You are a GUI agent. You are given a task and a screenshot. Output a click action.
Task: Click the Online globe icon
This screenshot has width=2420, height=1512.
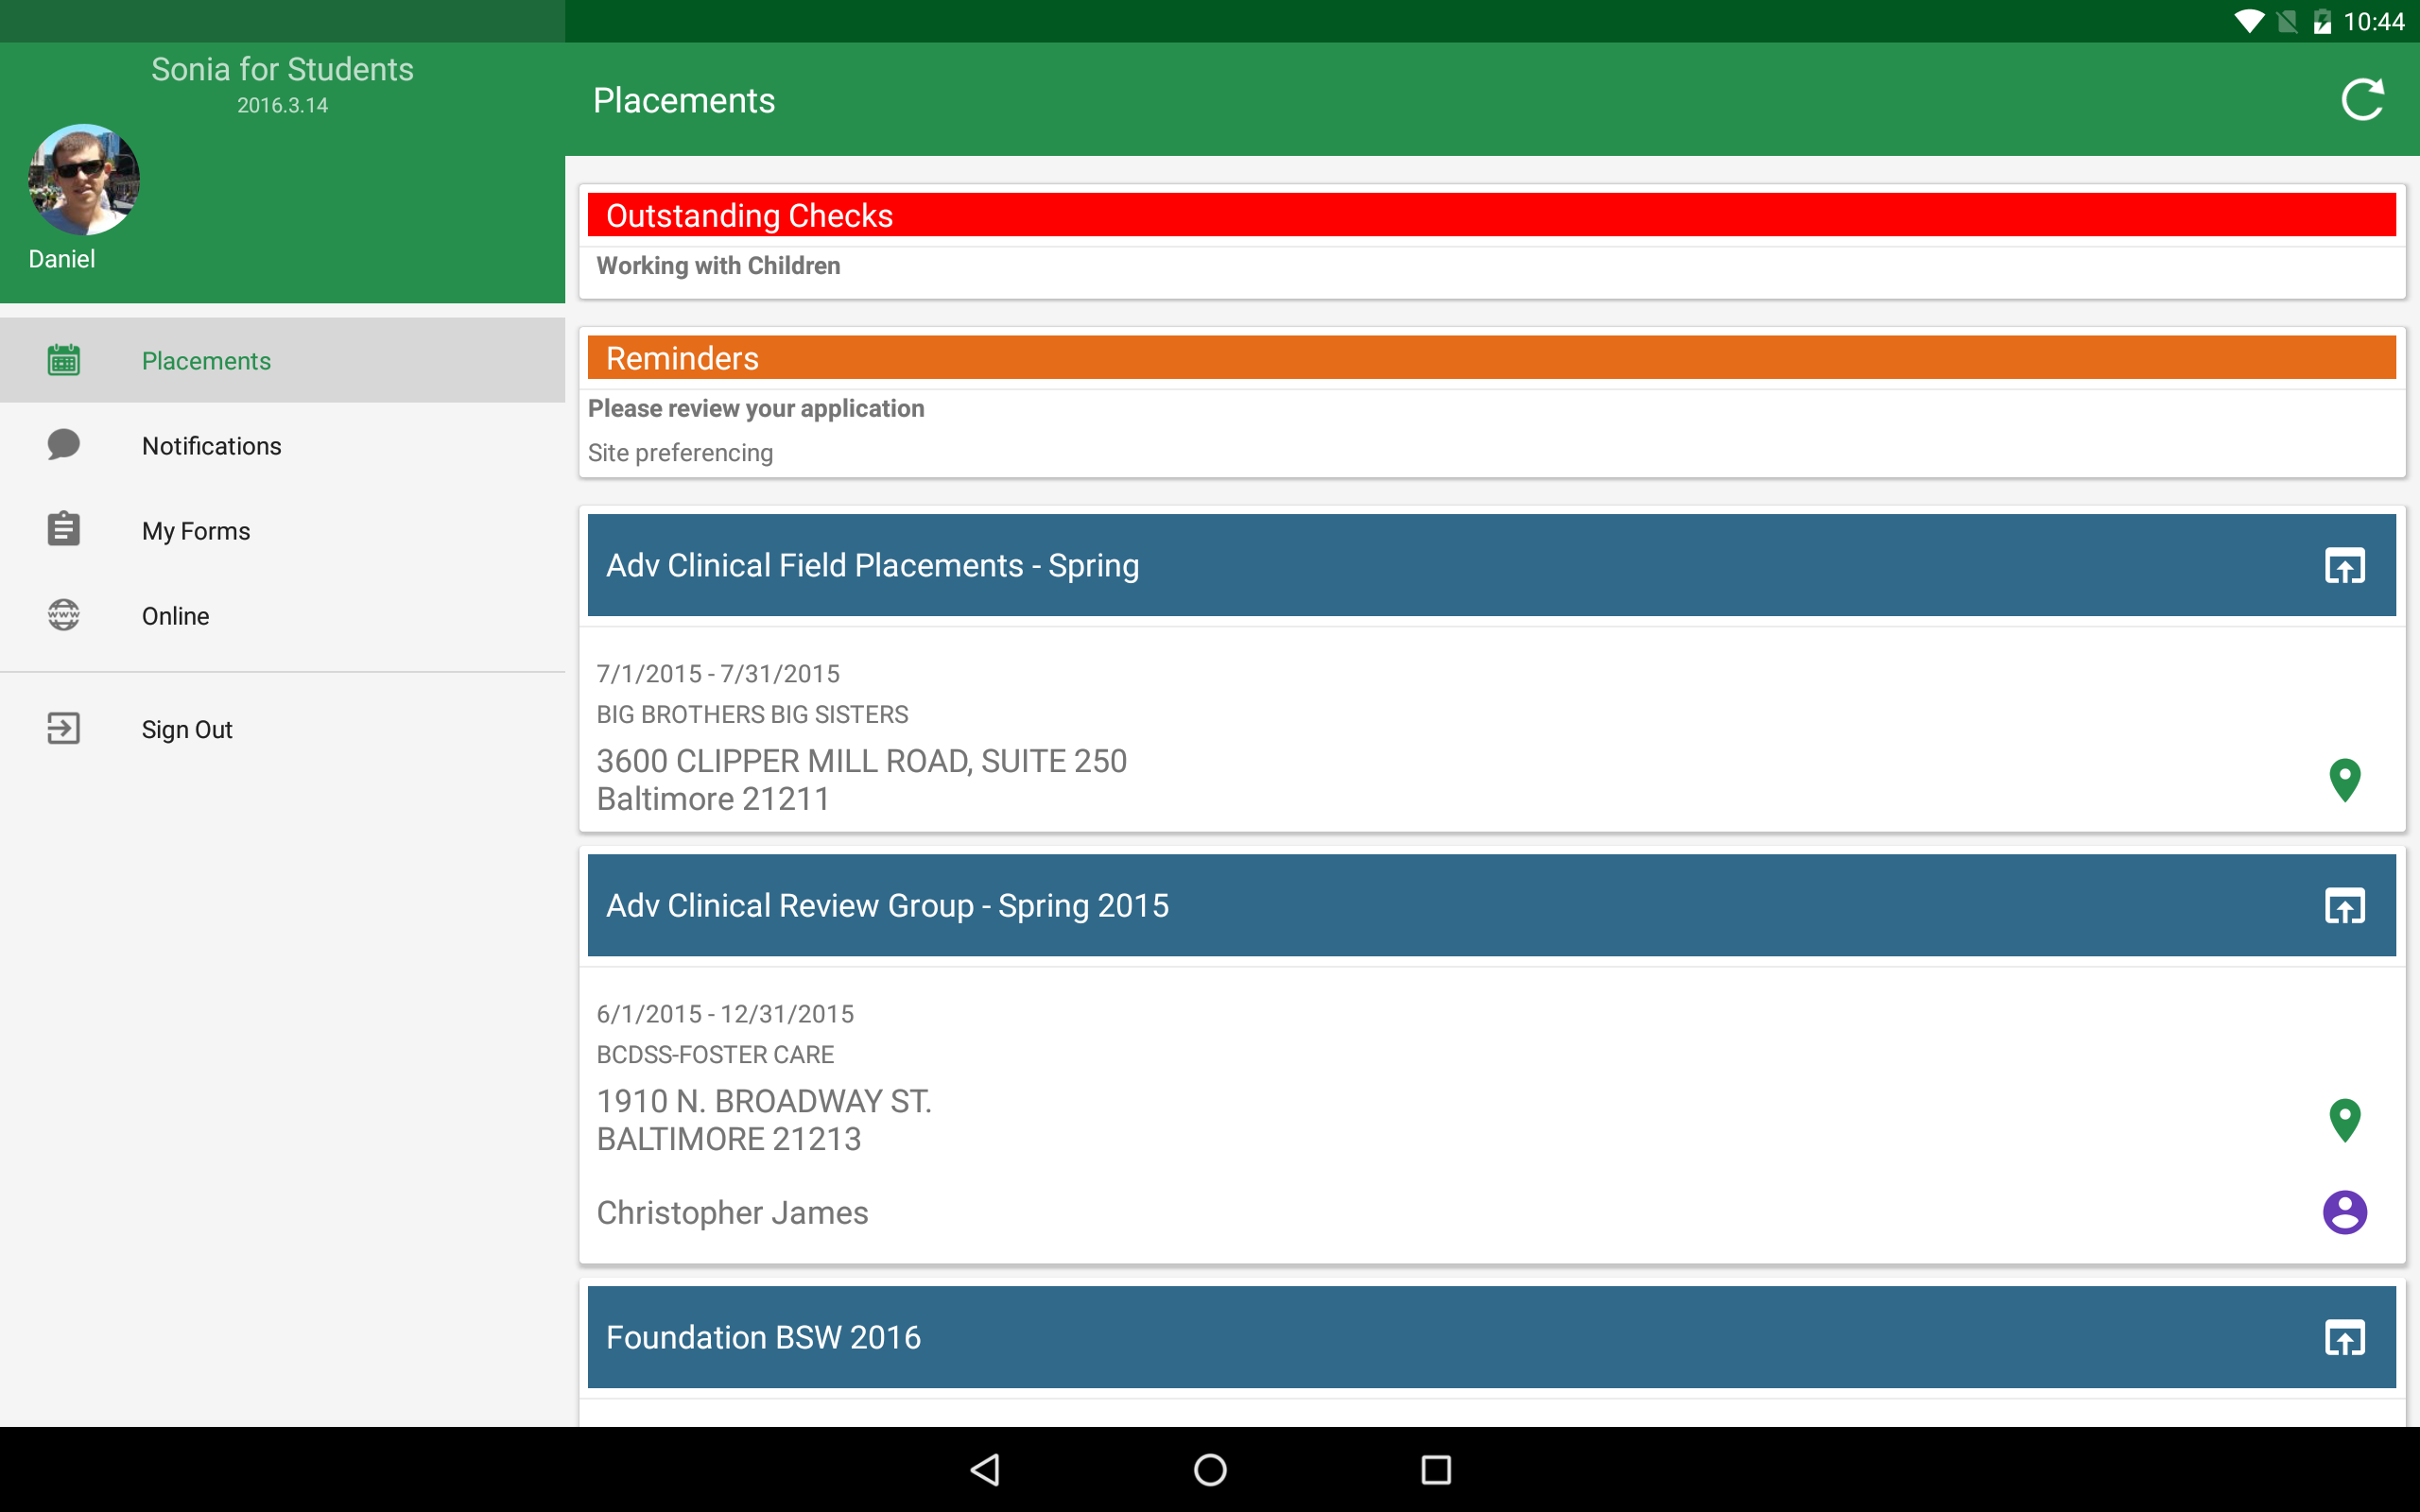point(64,615)
